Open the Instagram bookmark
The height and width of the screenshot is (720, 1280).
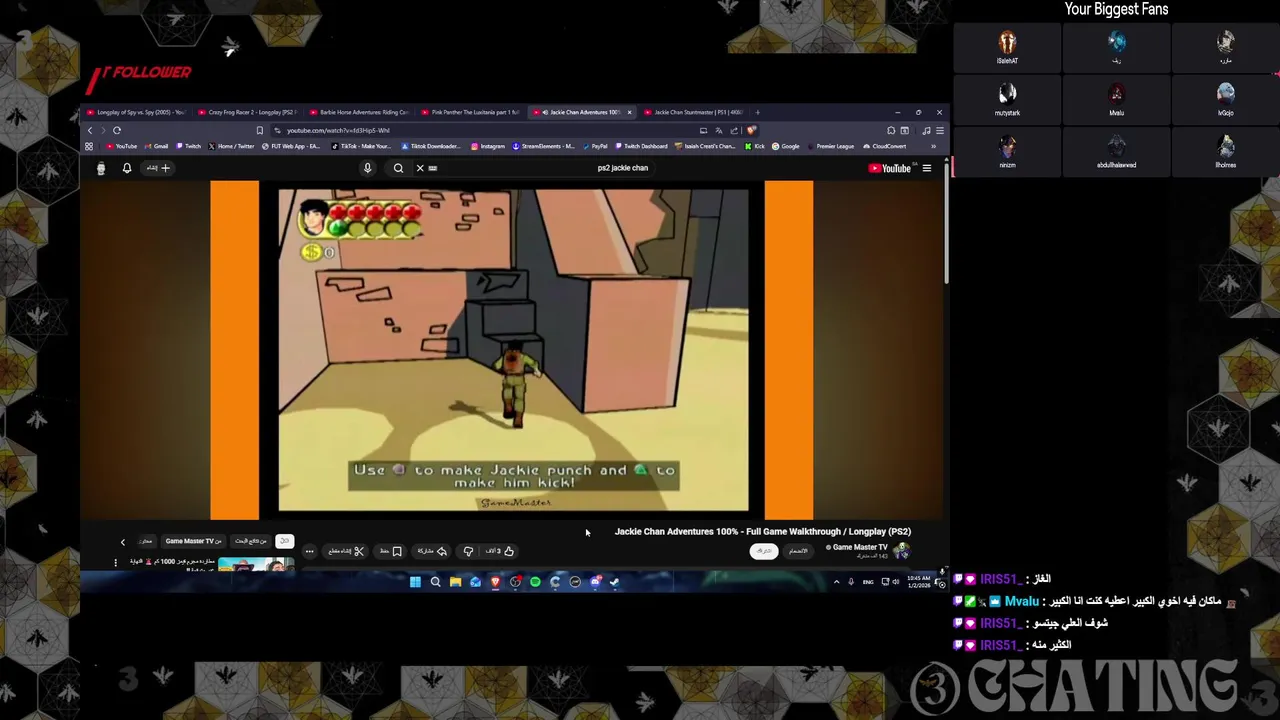pyautogui.click(x=488, y=146)
